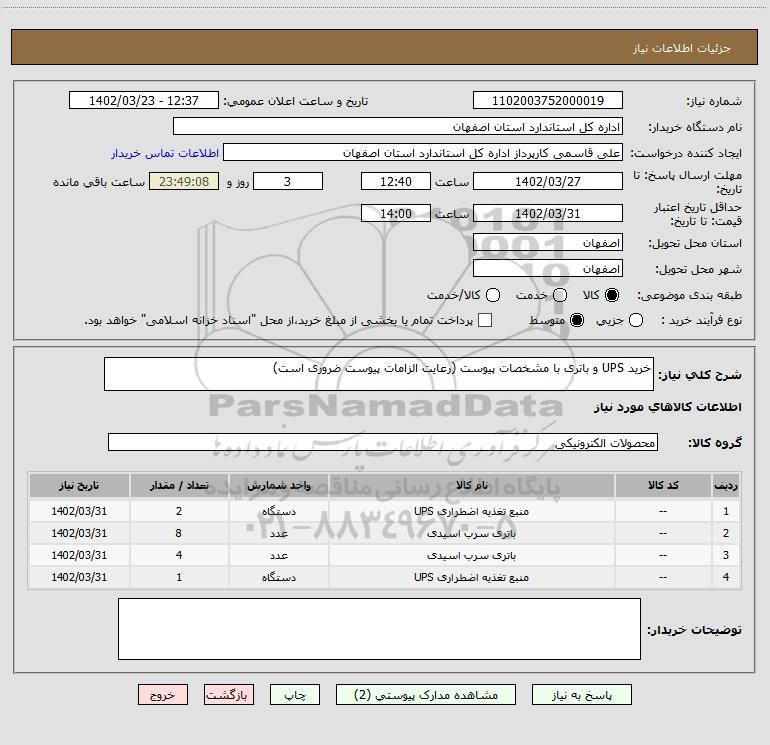
Task: Click the deadline time 12:40 field
Action: pos(396,181)
